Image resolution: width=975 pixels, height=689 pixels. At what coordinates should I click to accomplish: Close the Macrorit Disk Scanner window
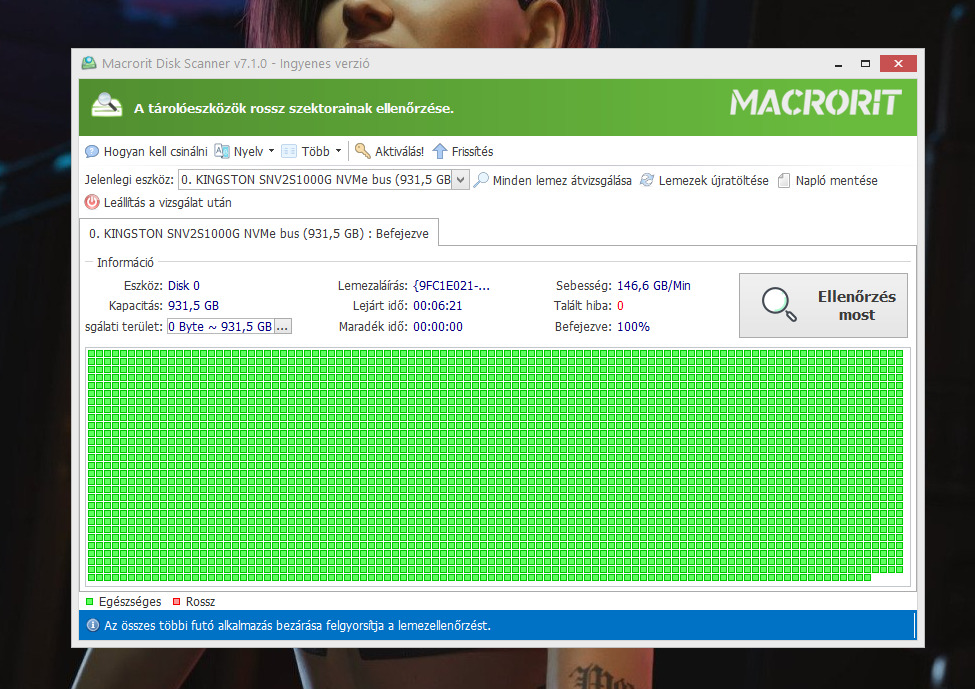point(898,63)
